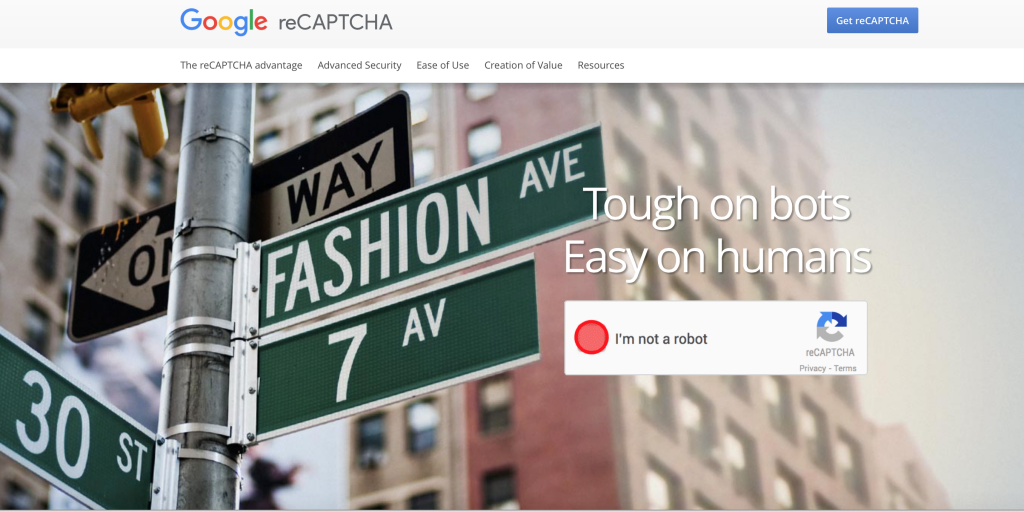Viewport: 1024px width, 512px height.
Task: Go to Advanced Security nav item
Action: (359, 65)
